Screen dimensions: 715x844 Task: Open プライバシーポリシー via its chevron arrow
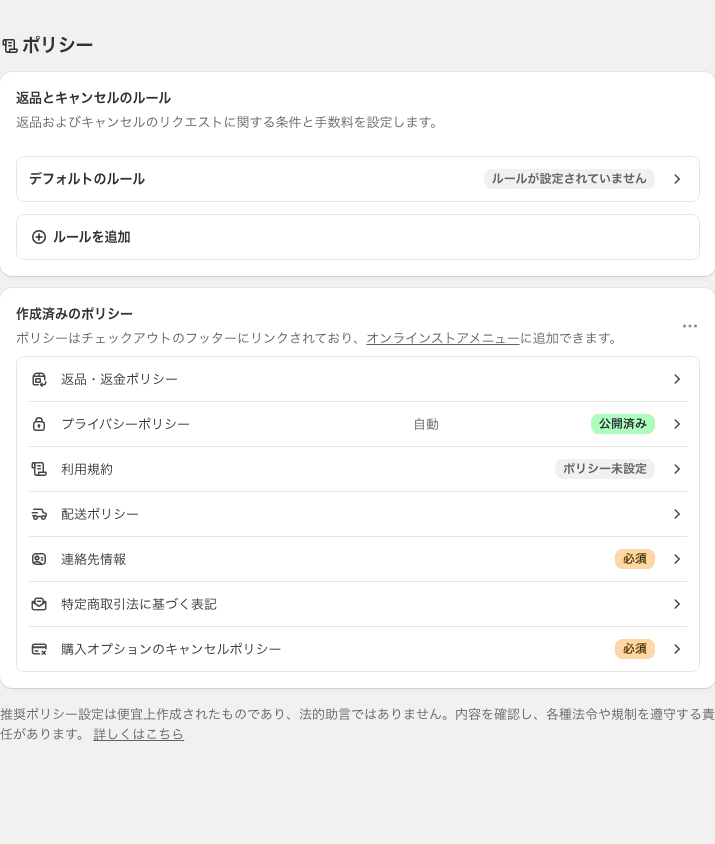pyautogui.click(x=677, y=424)
